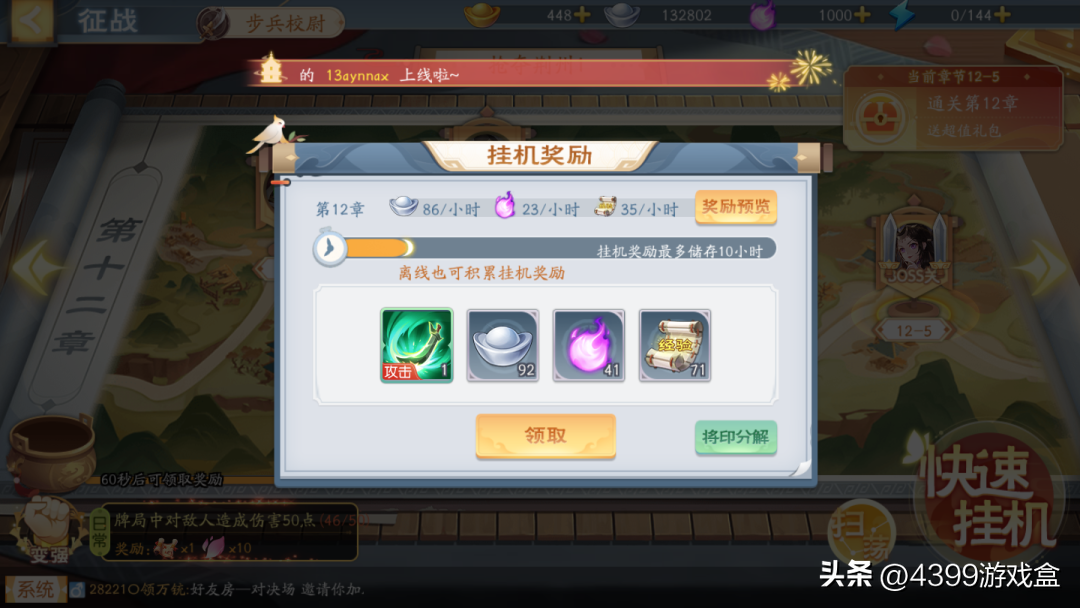Open the 系统 chat channel tab

pyautogui.click(x=34, y=589)
